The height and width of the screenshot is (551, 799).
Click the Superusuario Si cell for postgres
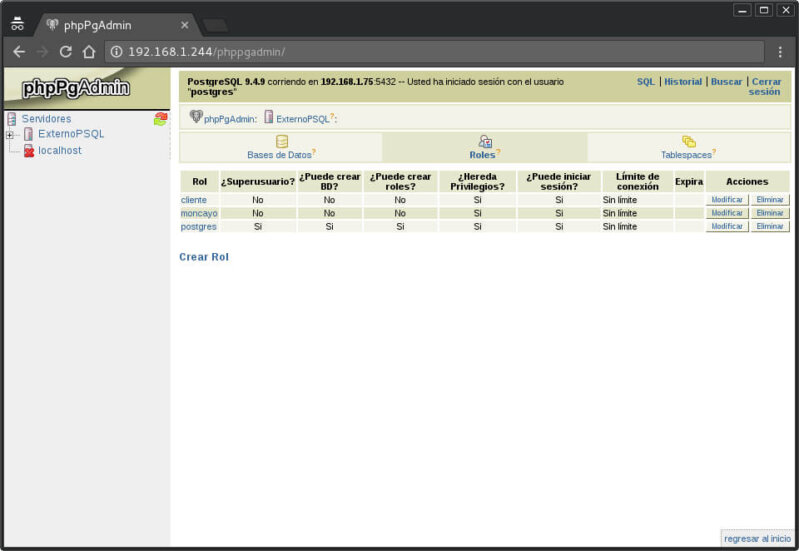[x=258, y=226]
